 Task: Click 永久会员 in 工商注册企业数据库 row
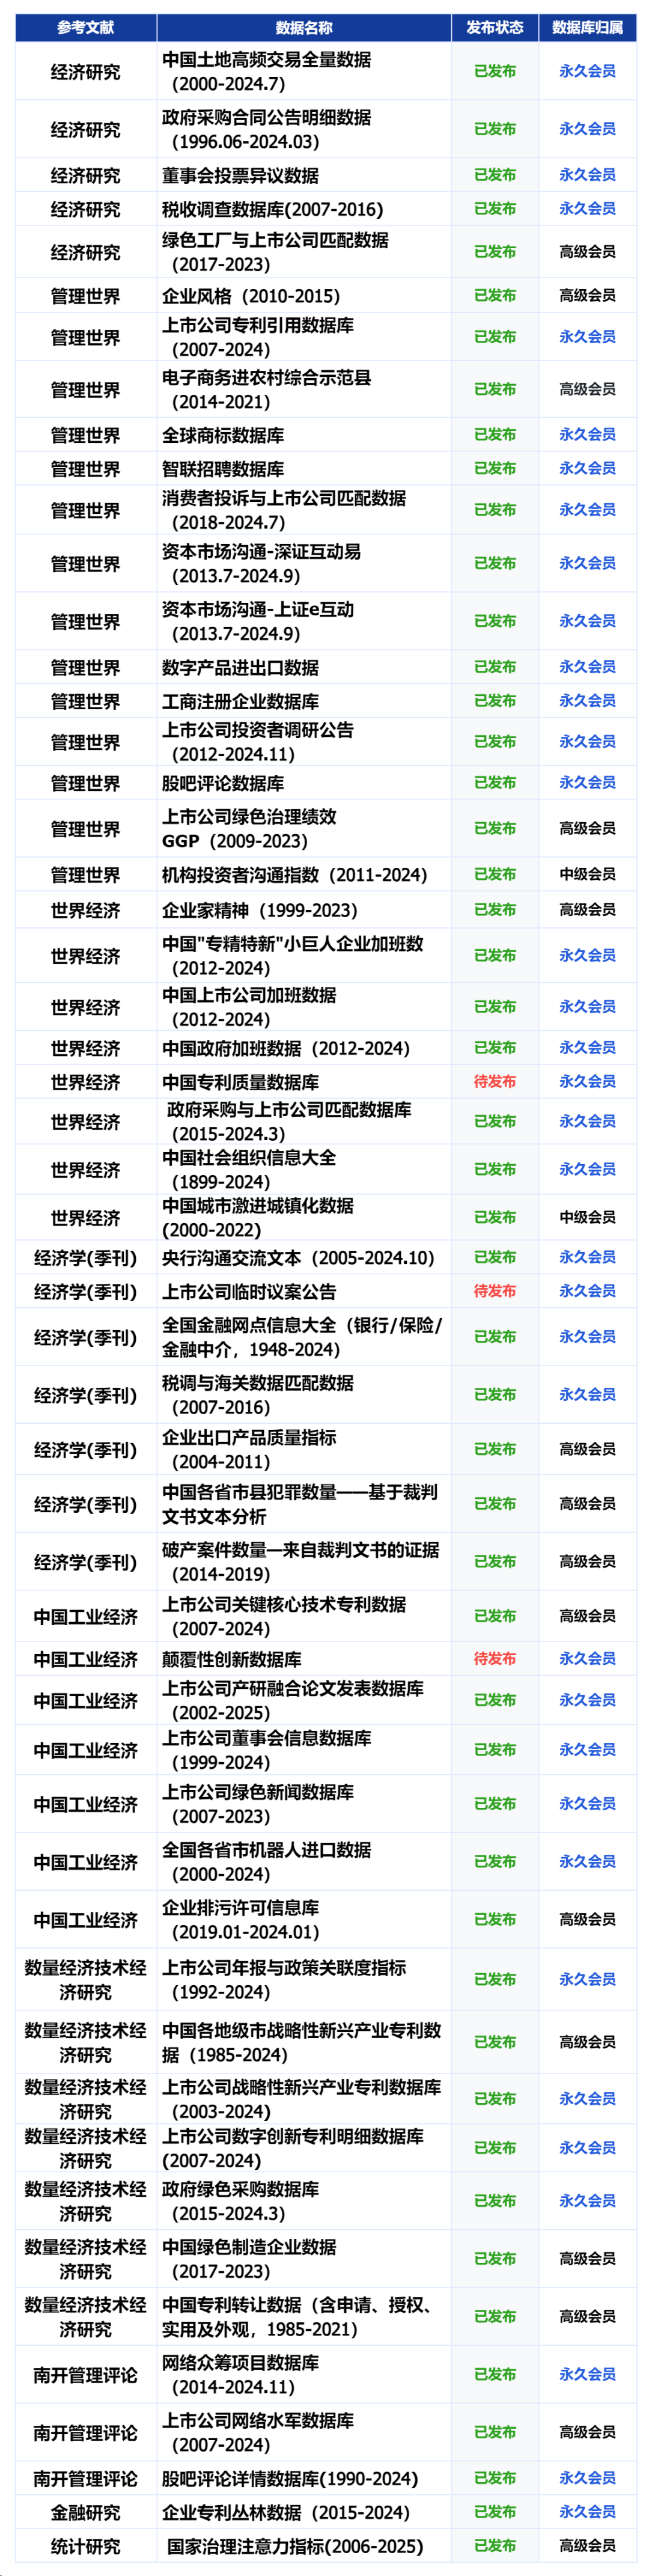point(587,701)
